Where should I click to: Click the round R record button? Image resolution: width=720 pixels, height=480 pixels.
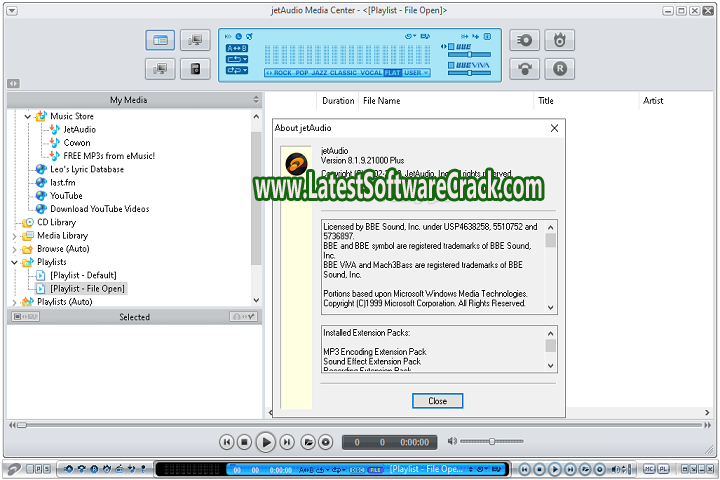(560, 69)
